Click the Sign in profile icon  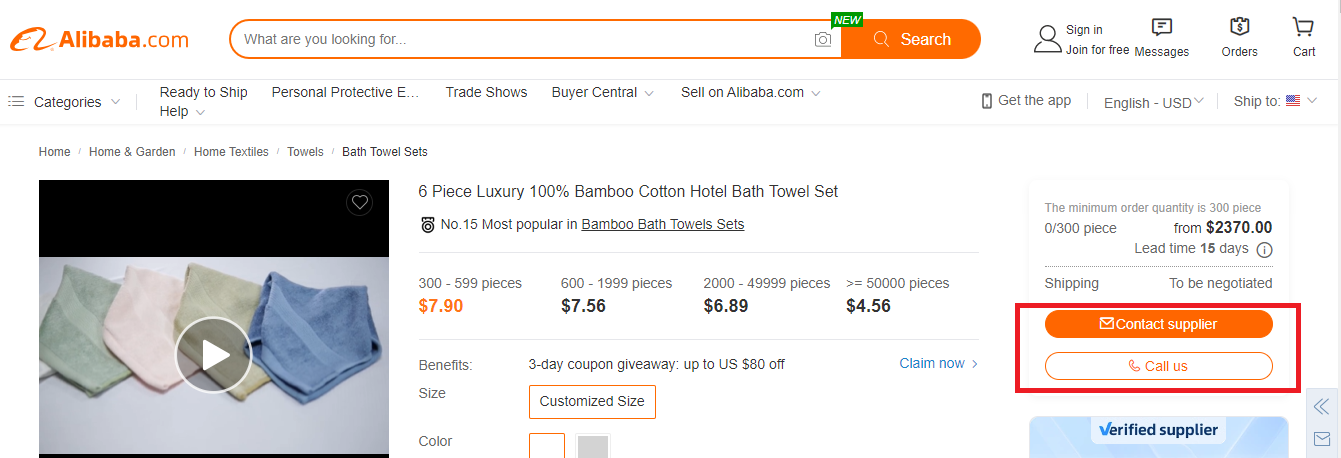tap(1047, 39)
